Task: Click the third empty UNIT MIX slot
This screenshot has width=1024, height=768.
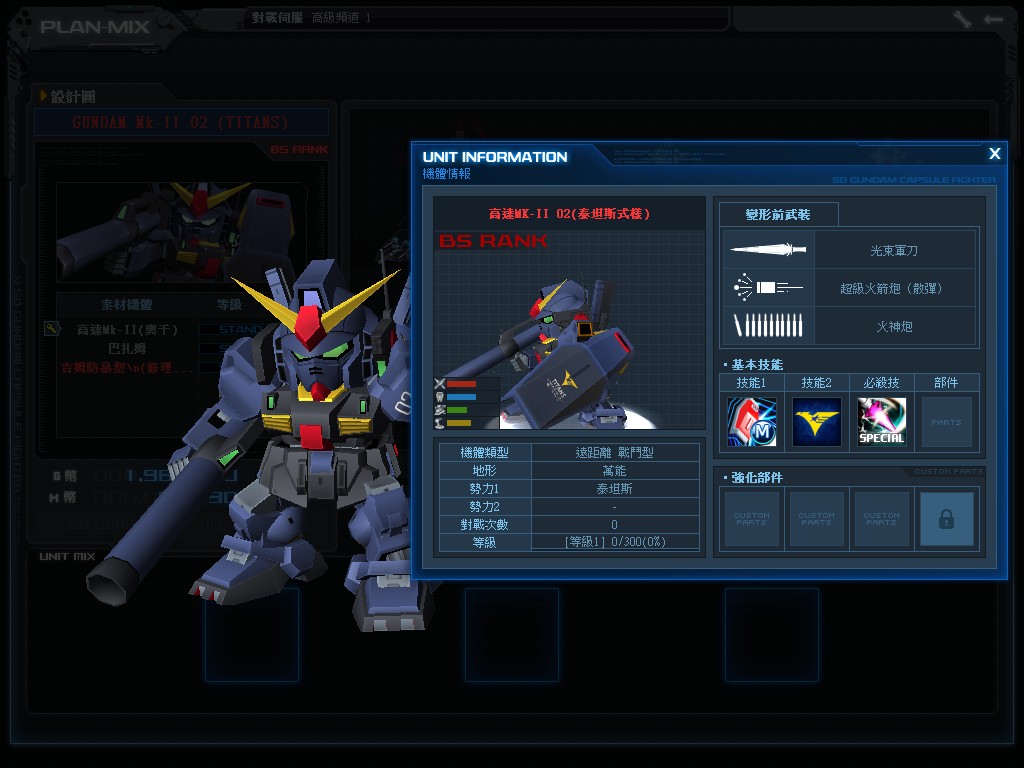Action: (x=772, y=635)
